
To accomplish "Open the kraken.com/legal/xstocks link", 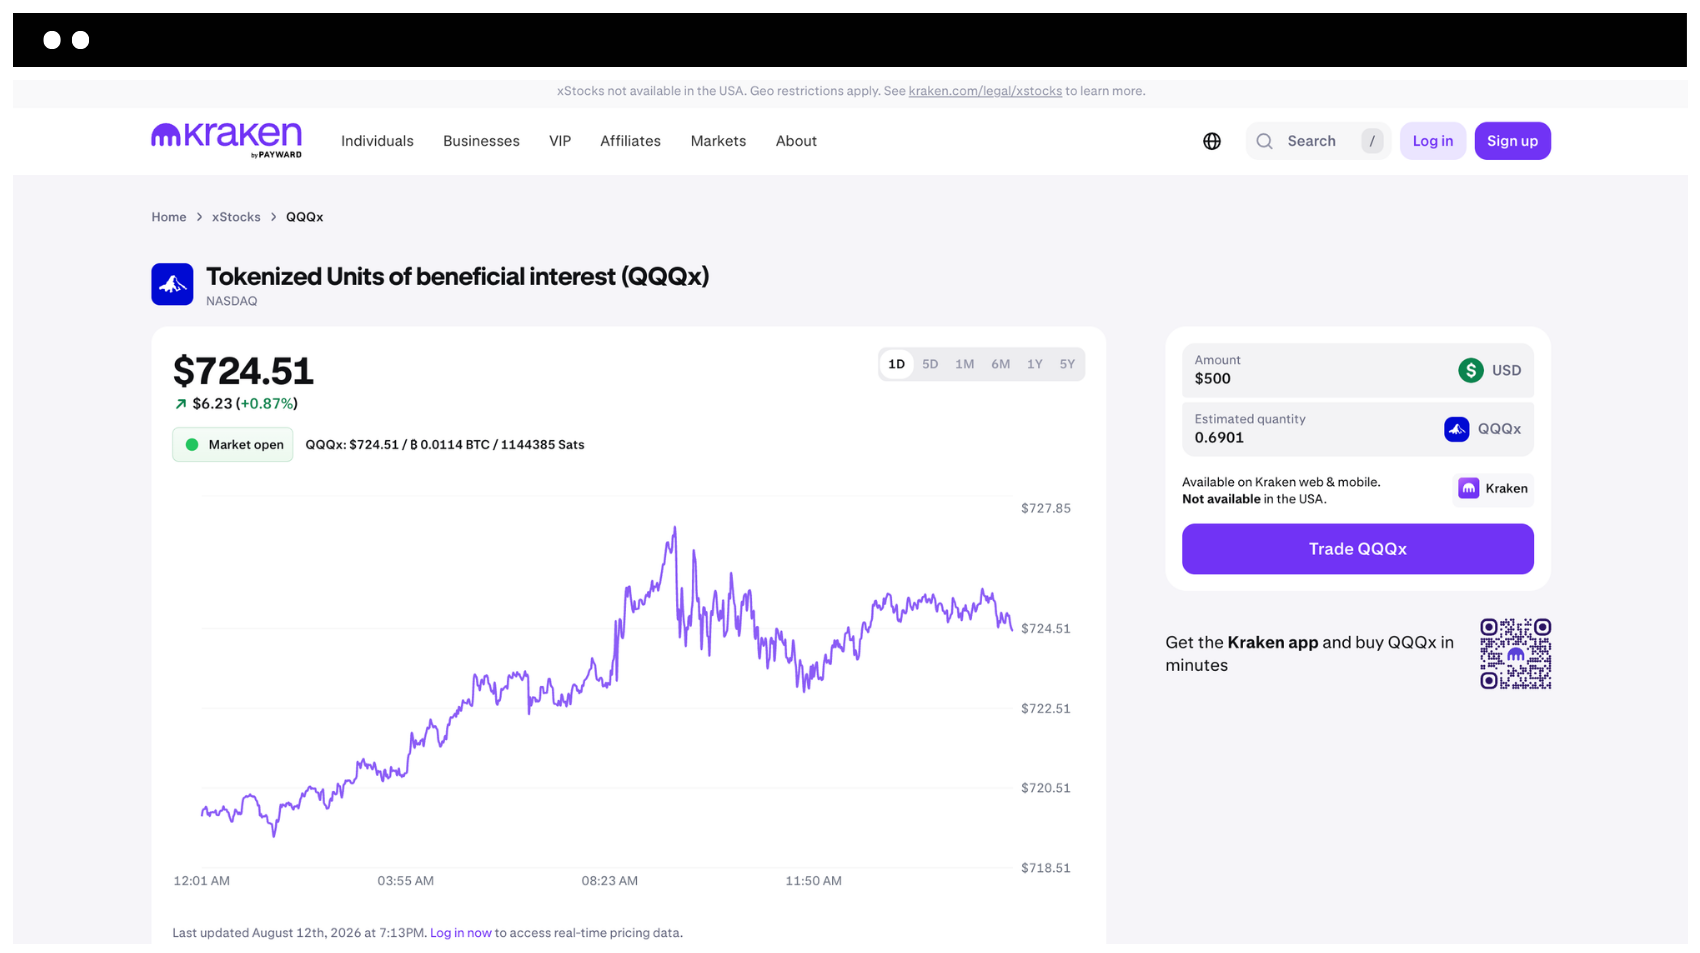I will pos(985,91).
